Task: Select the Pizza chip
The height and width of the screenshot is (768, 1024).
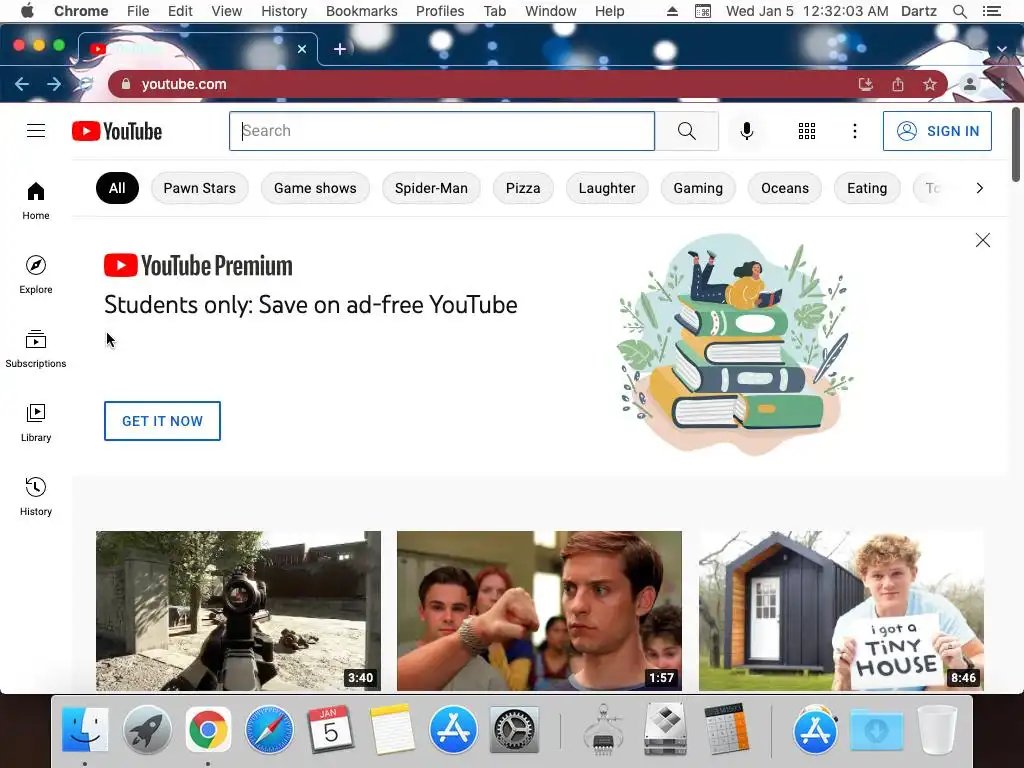Action: (523, 188)
